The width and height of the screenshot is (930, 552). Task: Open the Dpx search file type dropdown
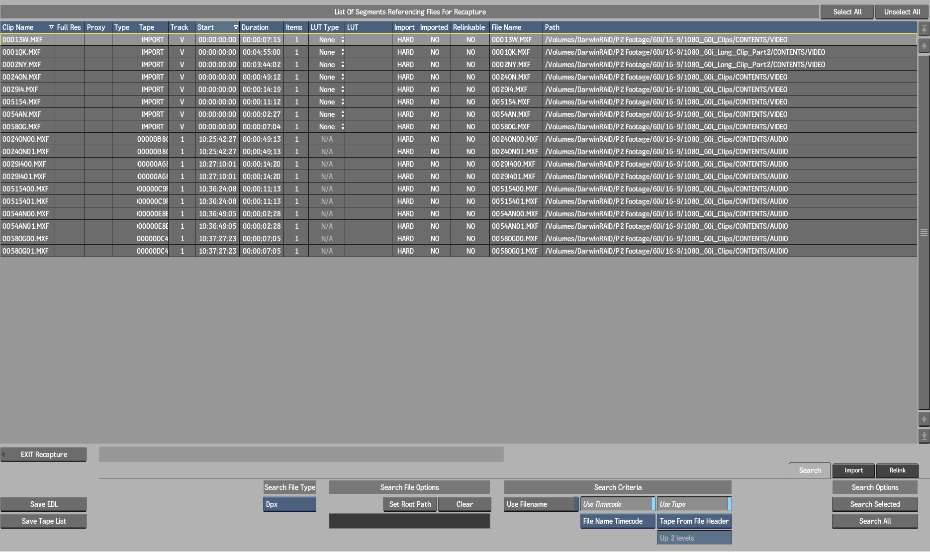290,505
